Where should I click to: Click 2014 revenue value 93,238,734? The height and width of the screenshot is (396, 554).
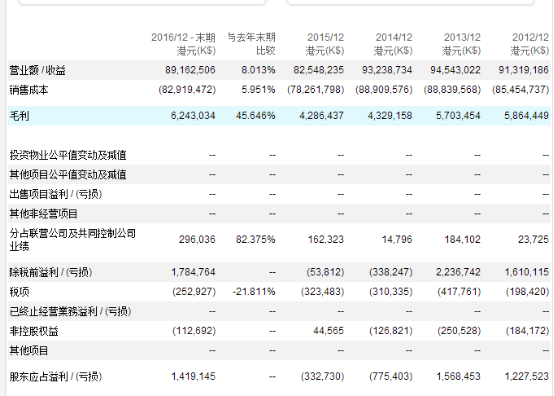tap(387, 70)
